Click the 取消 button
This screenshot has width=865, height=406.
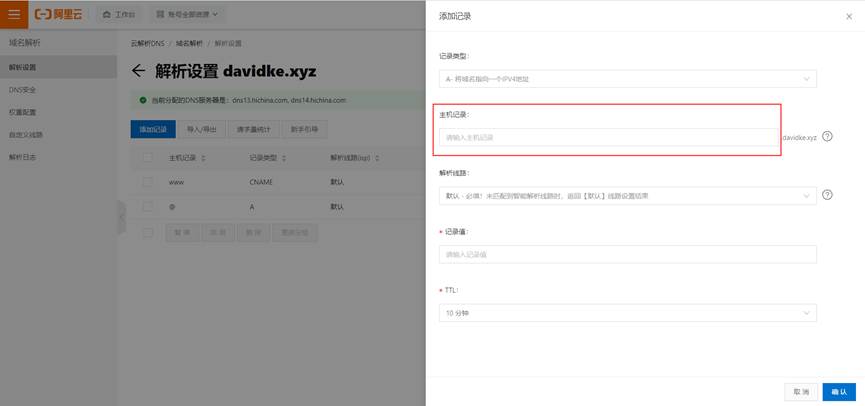pos(801,392)
